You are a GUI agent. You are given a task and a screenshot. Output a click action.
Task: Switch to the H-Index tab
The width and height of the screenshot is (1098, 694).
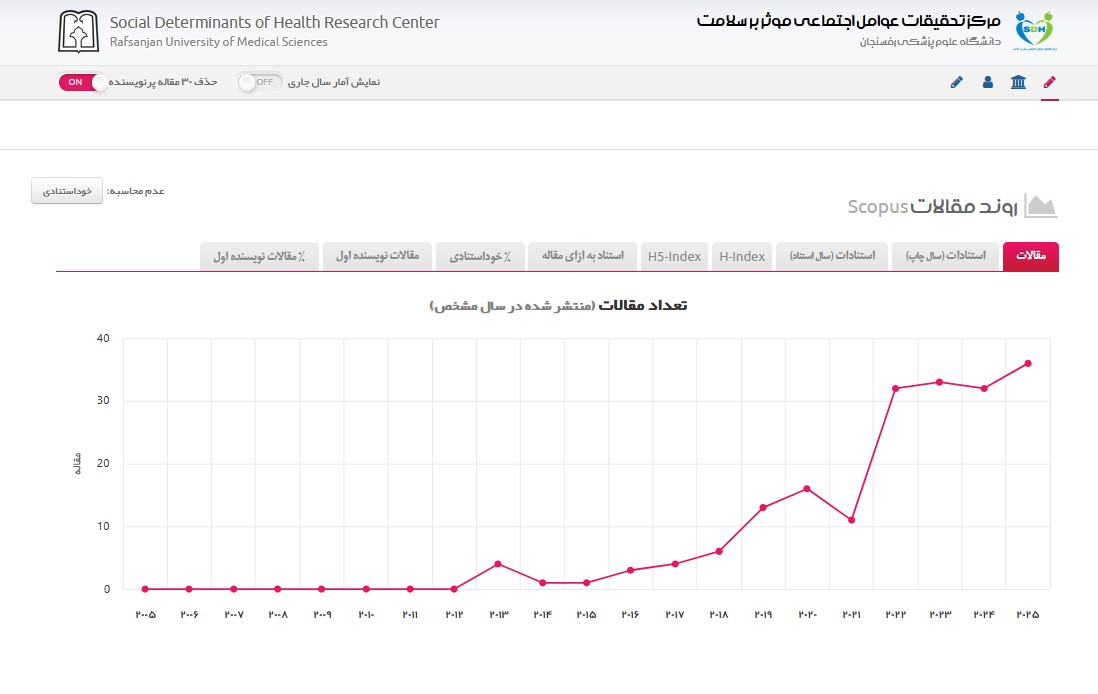(742, 256)
